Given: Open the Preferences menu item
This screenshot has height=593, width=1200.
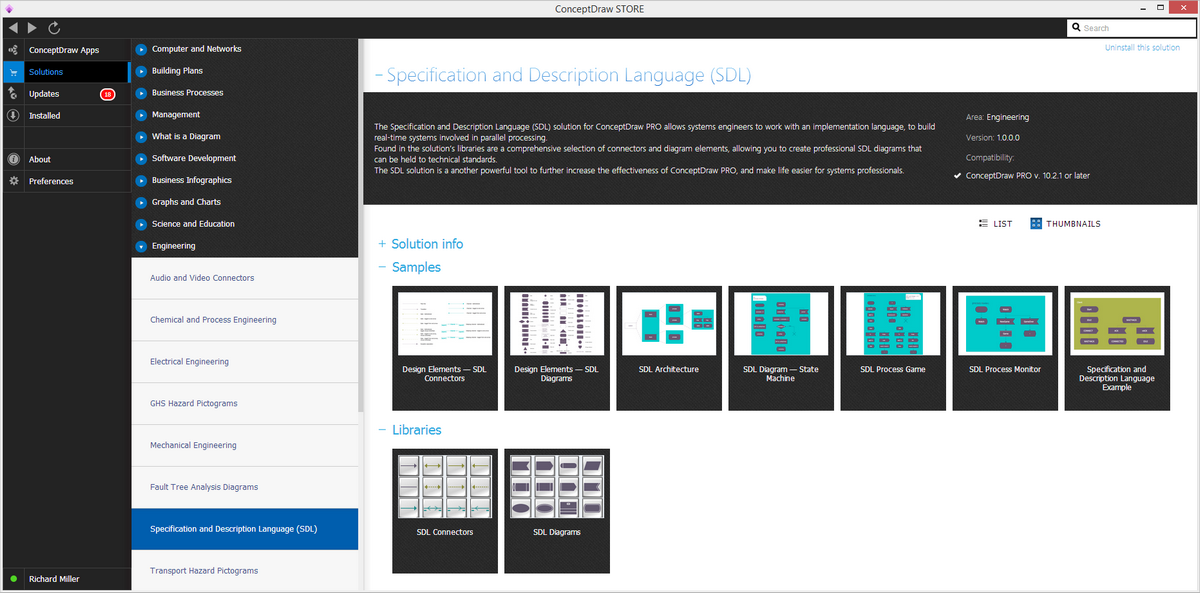Looking at the screenshot, I should pos(51,181).
